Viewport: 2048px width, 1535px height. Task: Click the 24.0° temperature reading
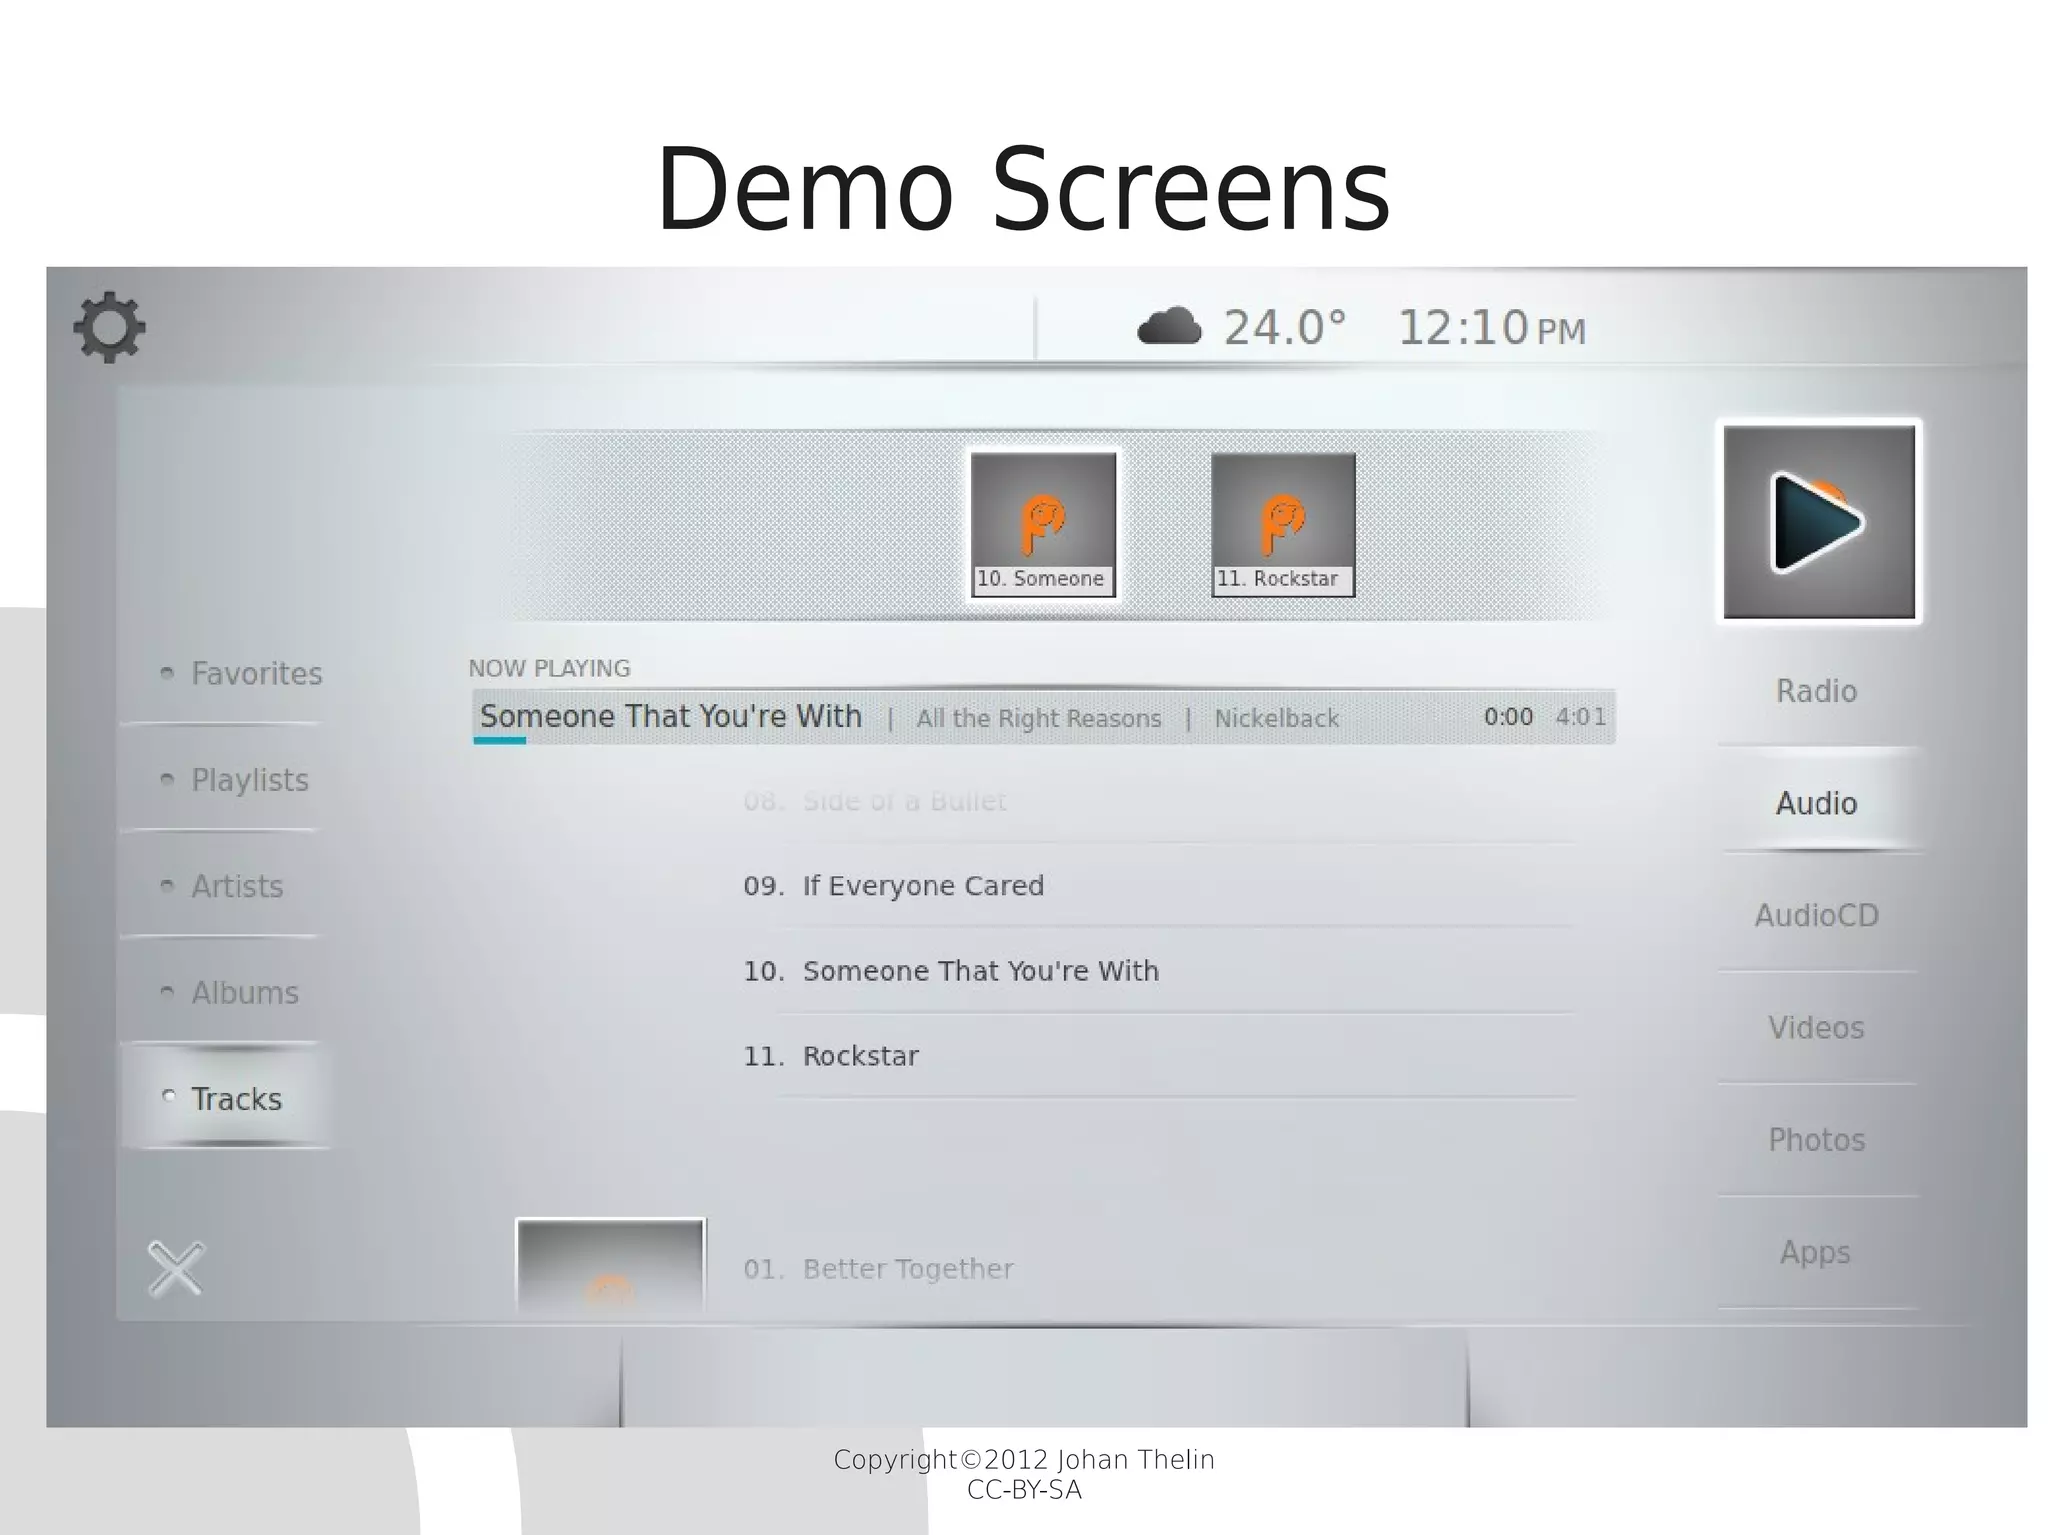tap(1285, 328)
